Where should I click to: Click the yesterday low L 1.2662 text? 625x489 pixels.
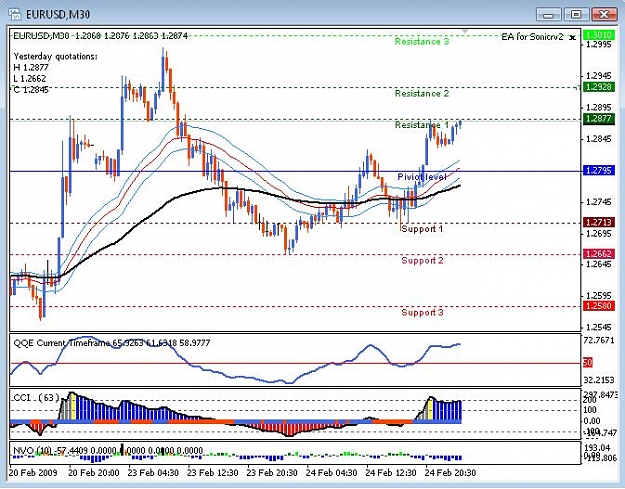pyautogui.click(x=30, y=79)
